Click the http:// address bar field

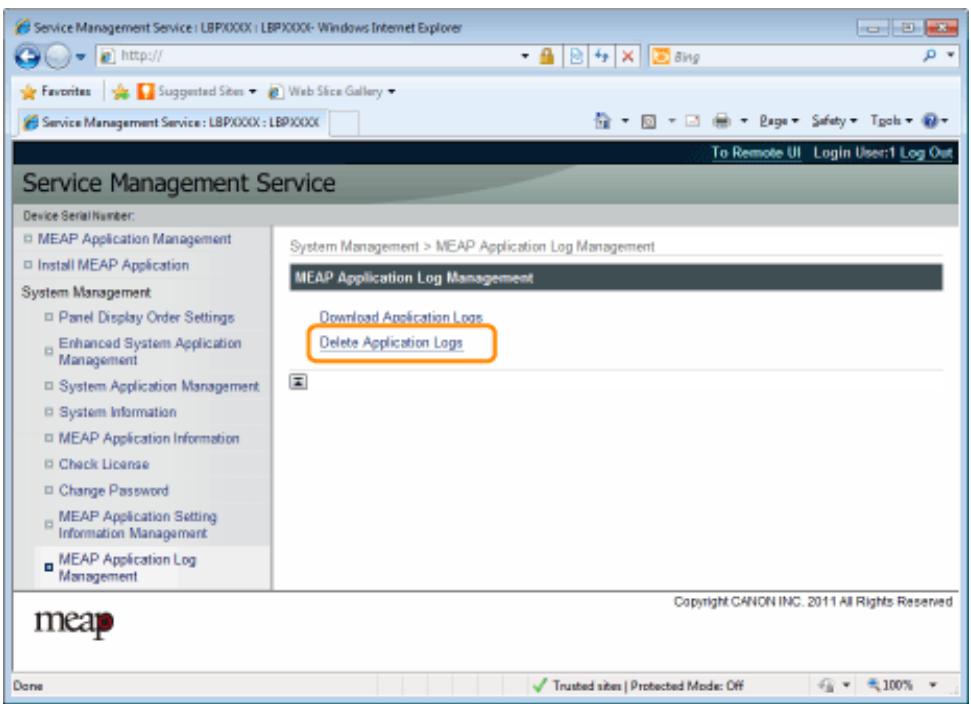307,56
